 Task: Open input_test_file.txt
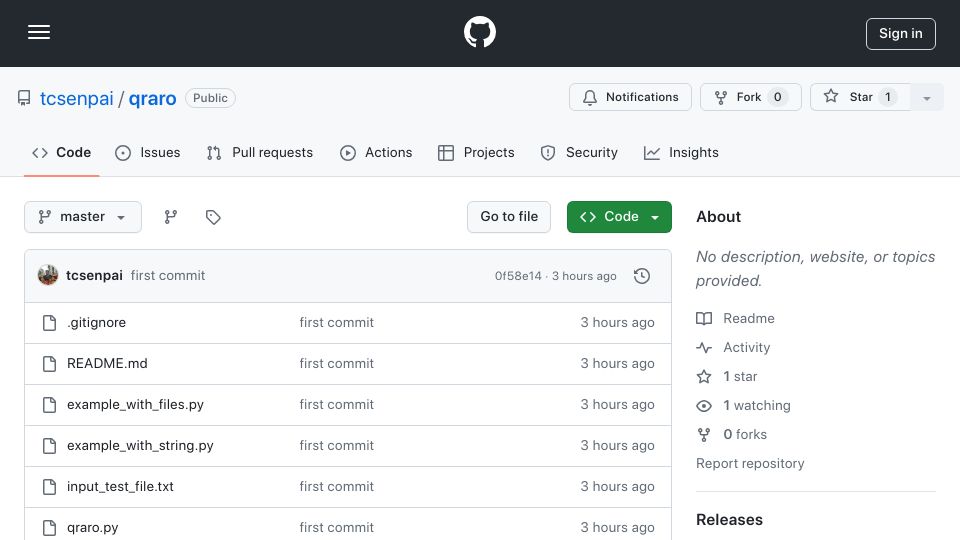coord(120,487)
